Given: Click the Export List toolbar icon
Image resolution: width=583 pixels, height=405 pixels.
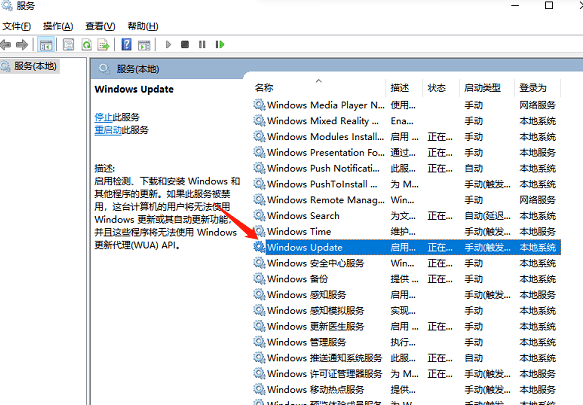Looking at the screenshot, I should pos(103,45).
